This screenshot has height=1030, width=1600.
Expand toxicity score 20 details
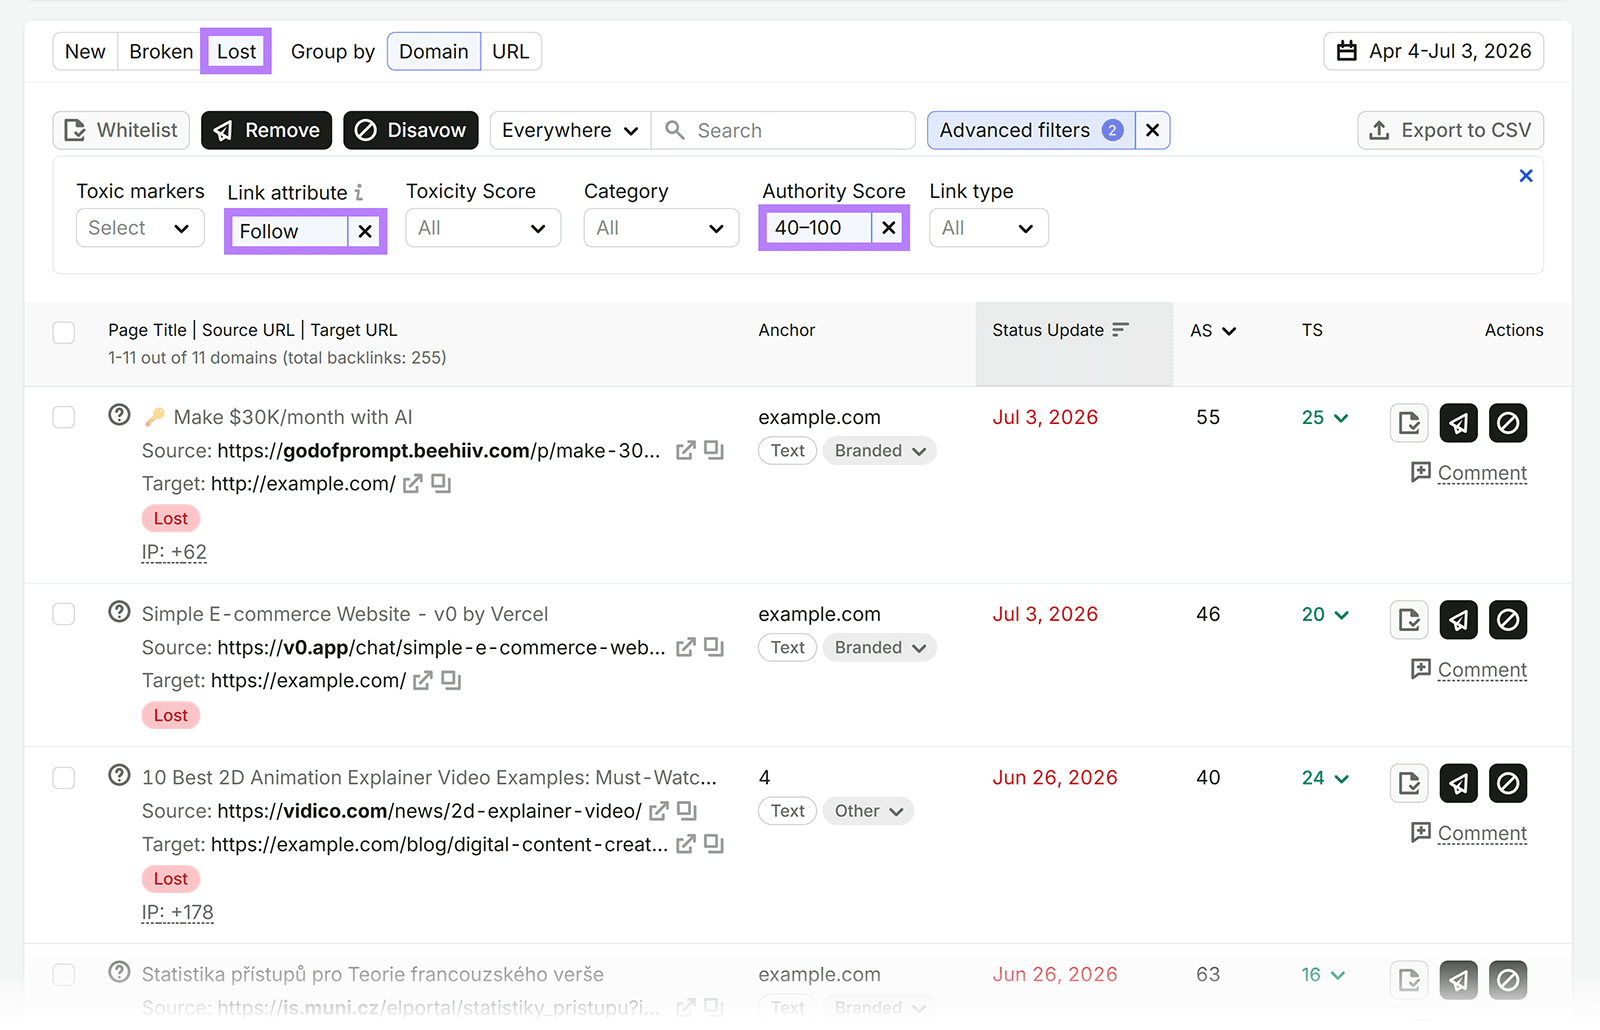coord(1326,615)
